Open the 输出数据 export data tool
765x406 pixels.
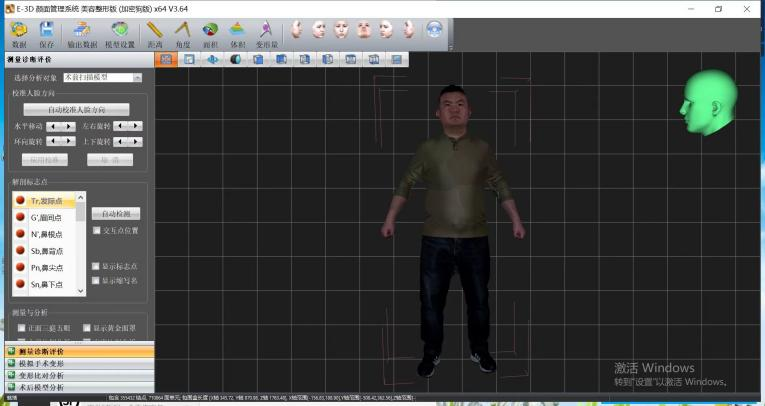pos(82,31)
